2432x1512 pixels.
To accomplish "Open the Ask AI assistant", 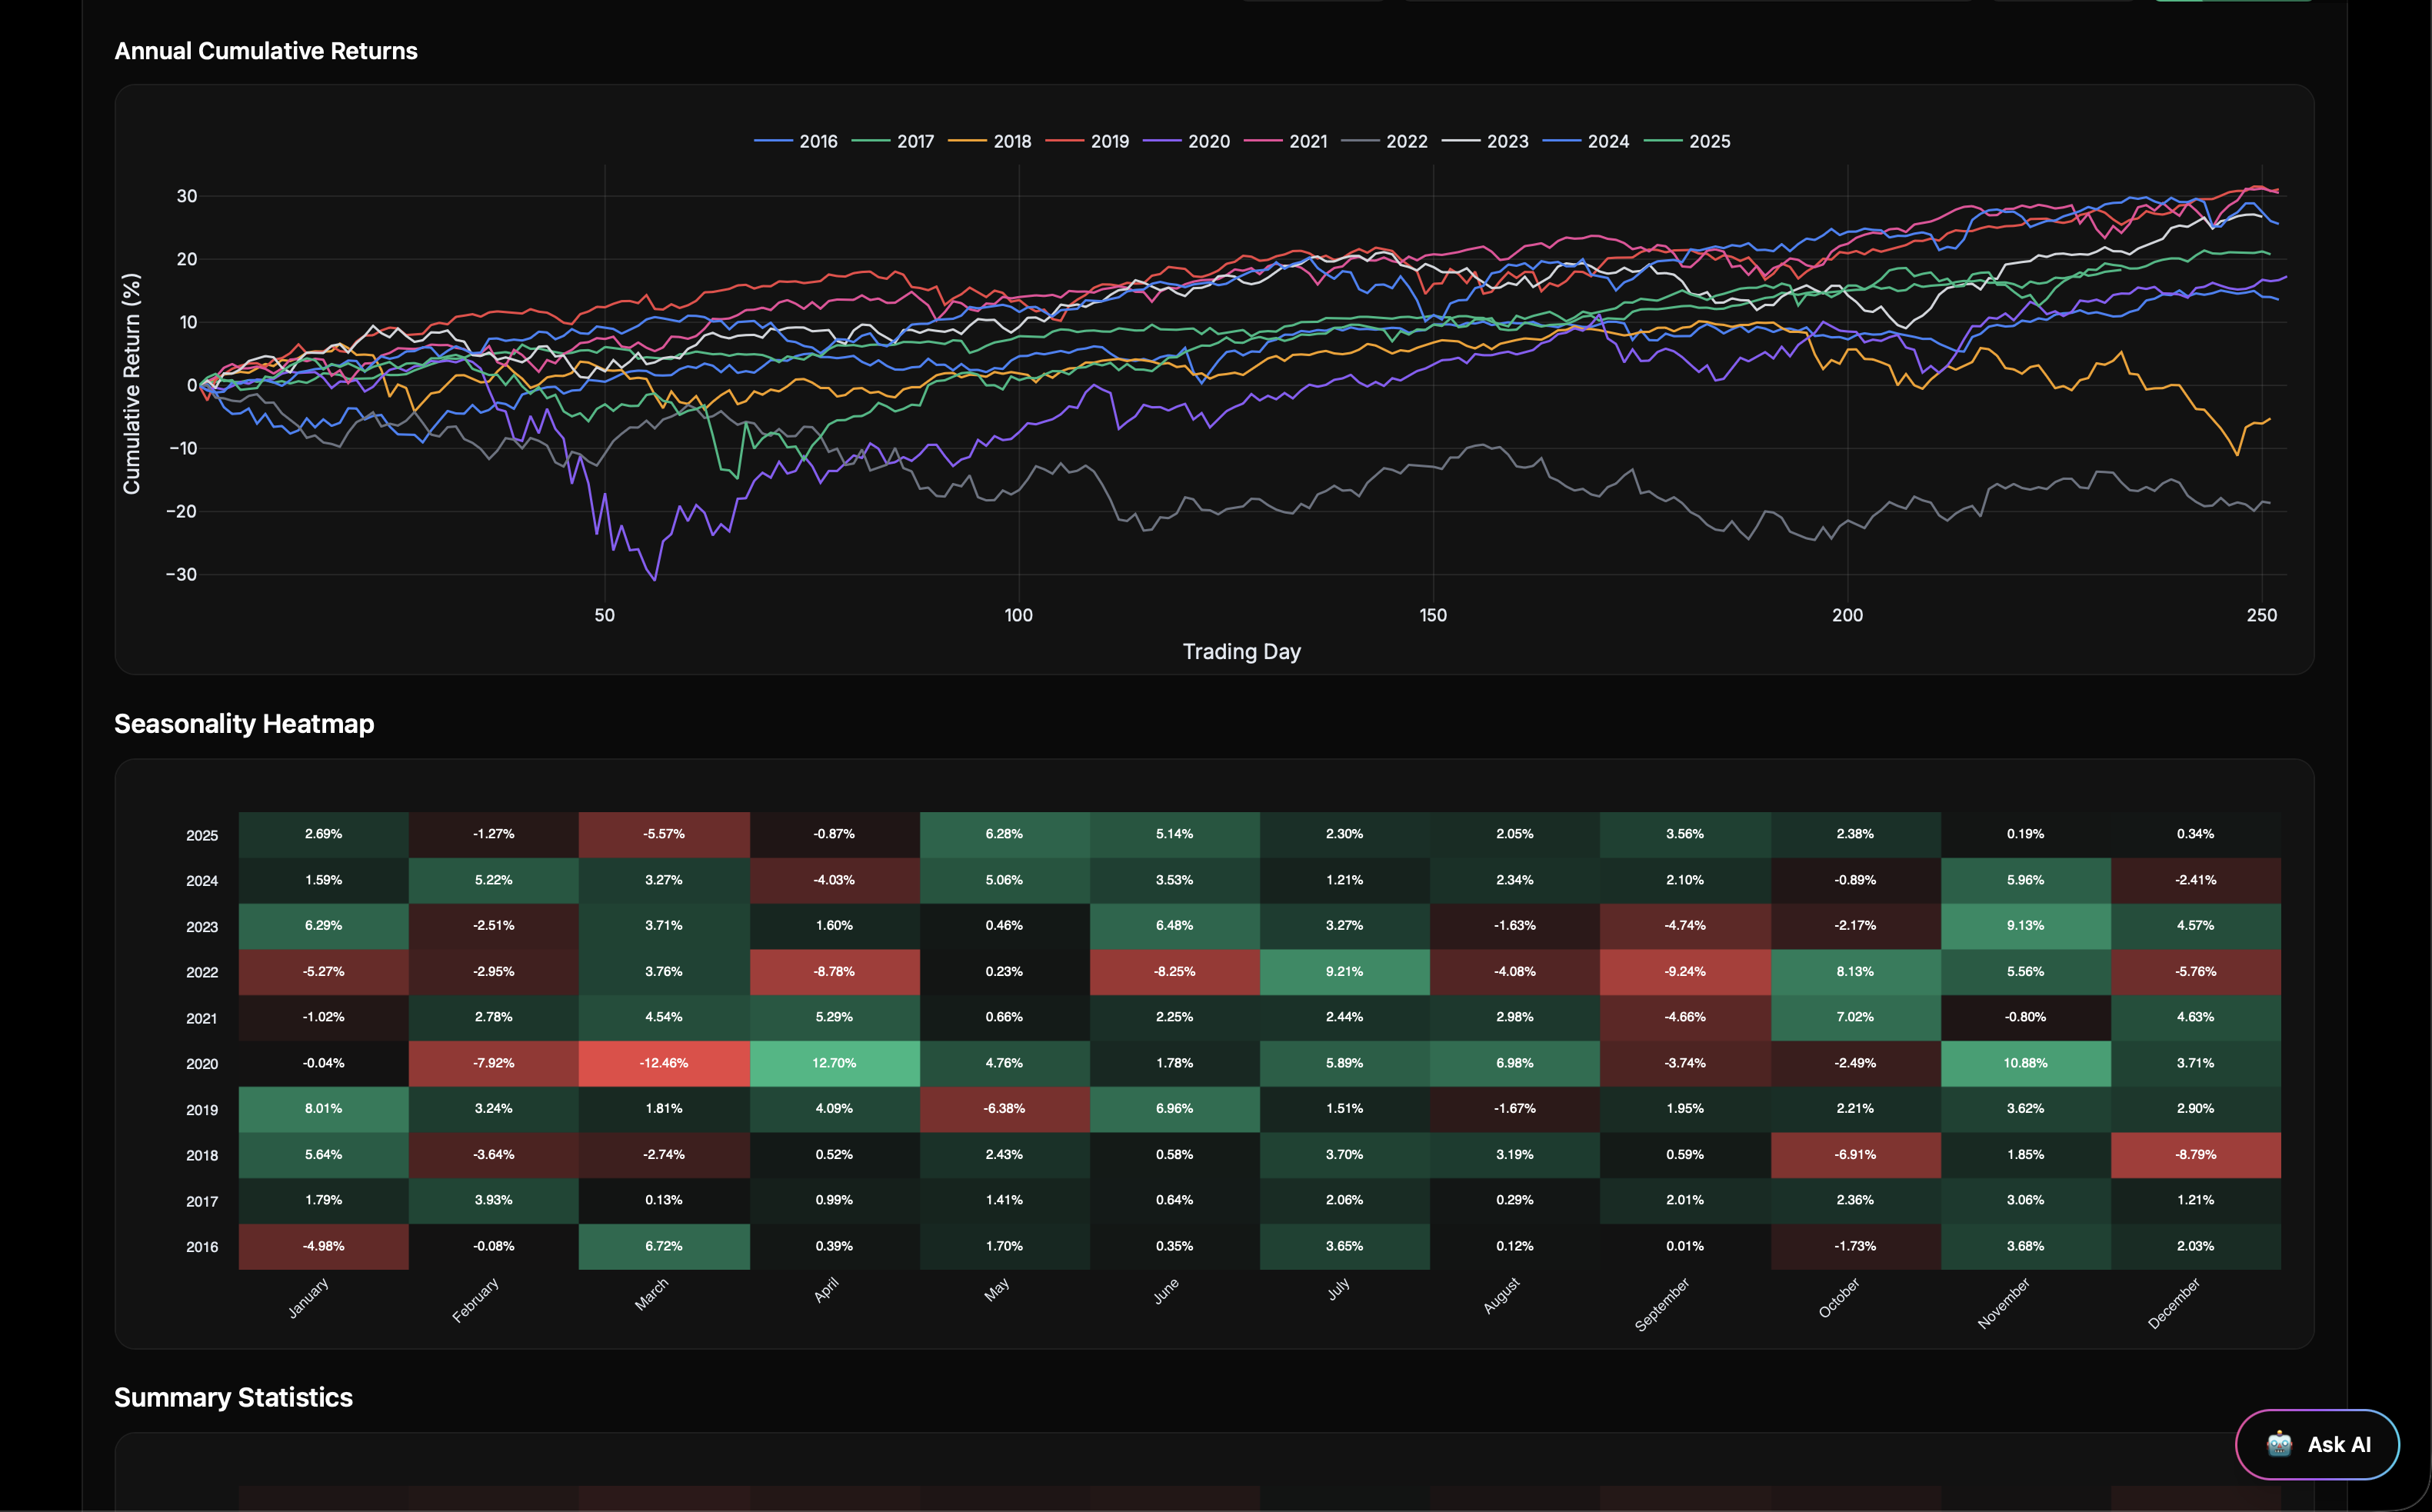I will [2316, 1444].
